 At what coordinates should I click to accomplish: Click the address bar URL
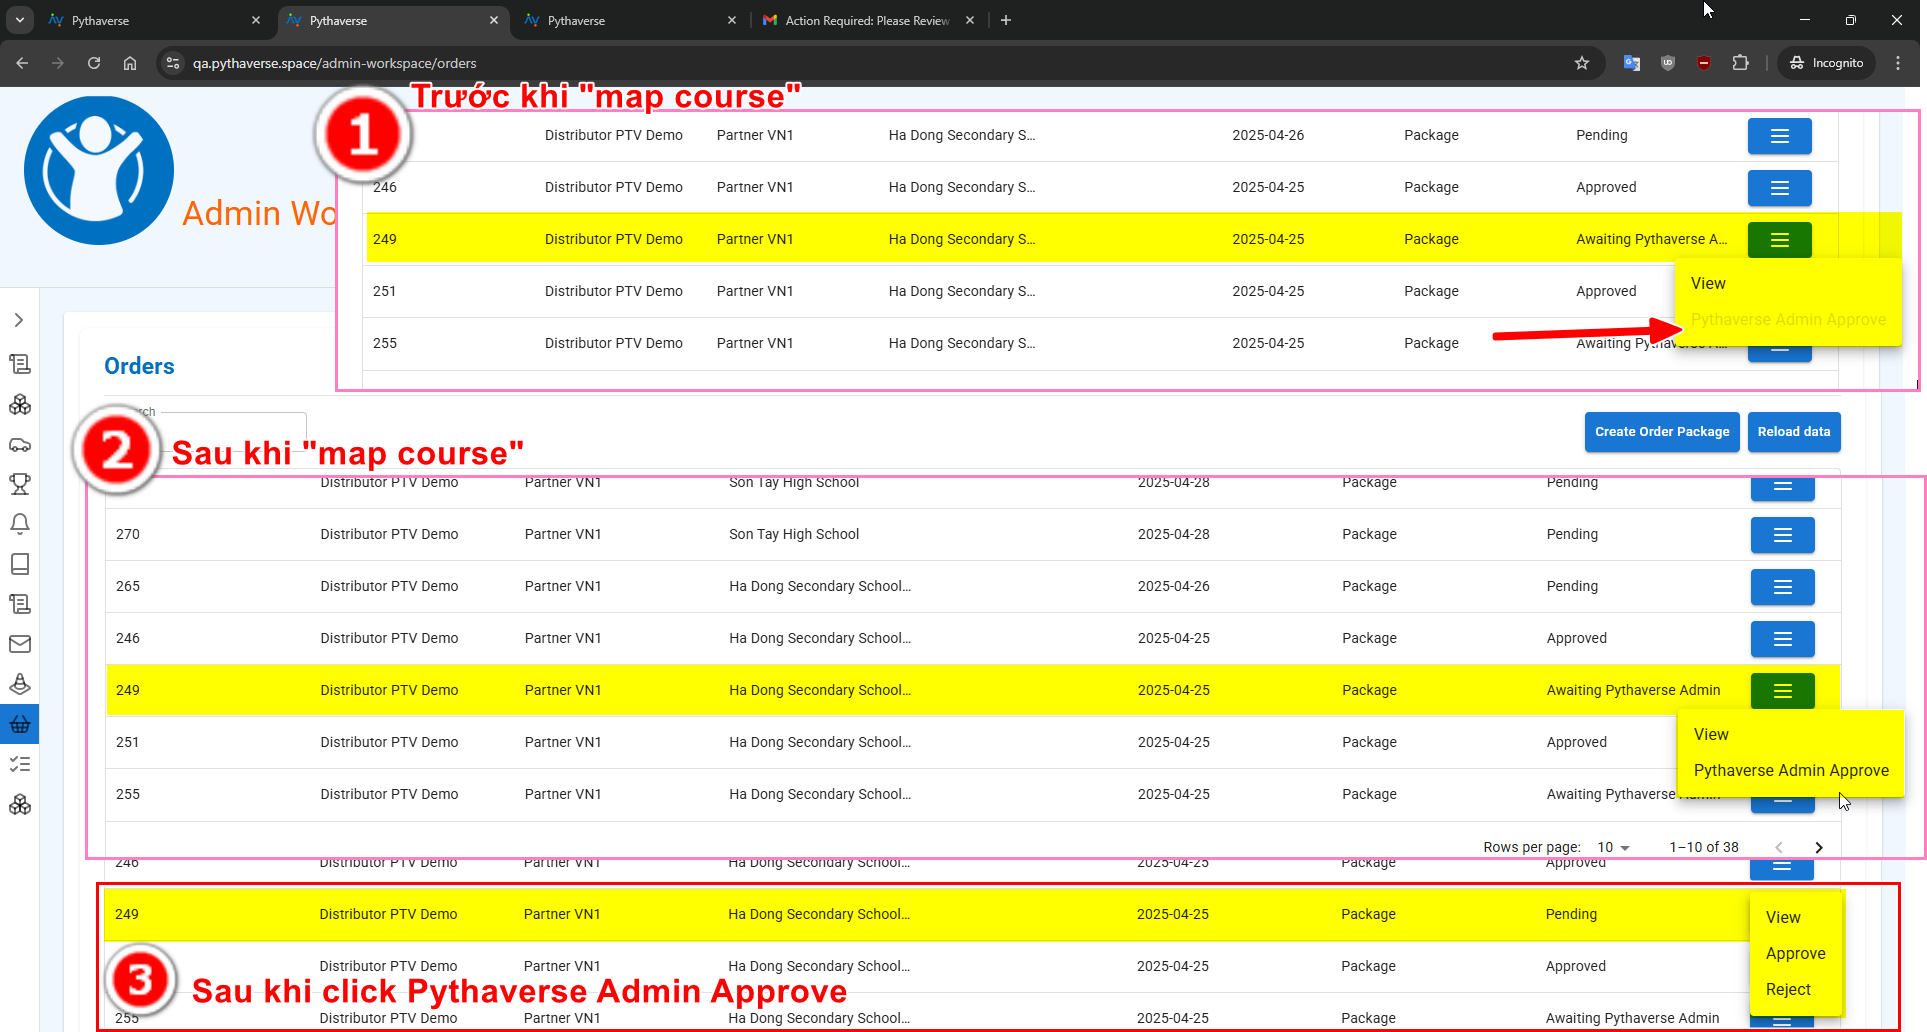(334, 63)
